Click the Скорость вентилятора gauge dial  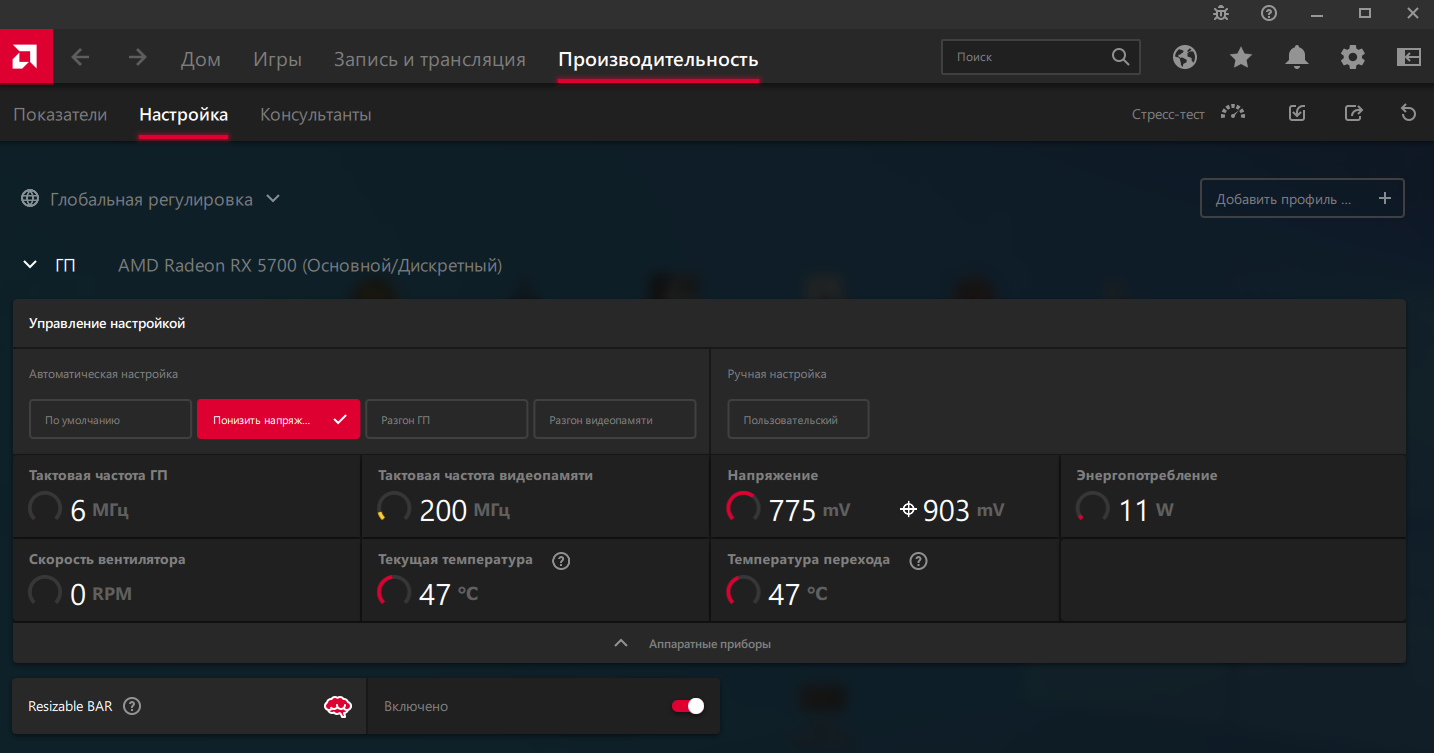coord(45,592)
